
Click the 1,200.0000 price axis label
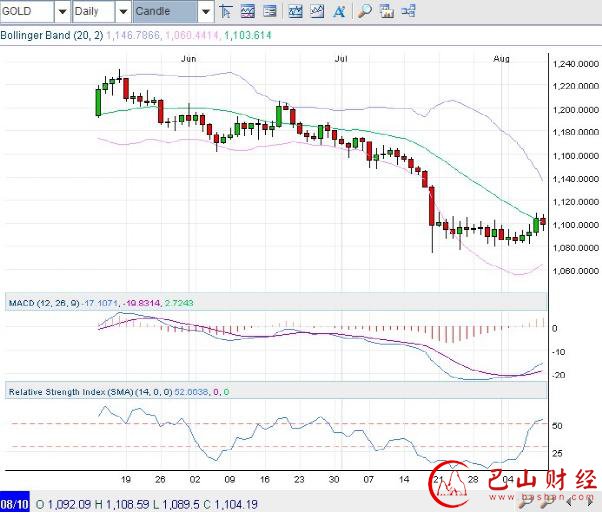[x=576, y=110]
